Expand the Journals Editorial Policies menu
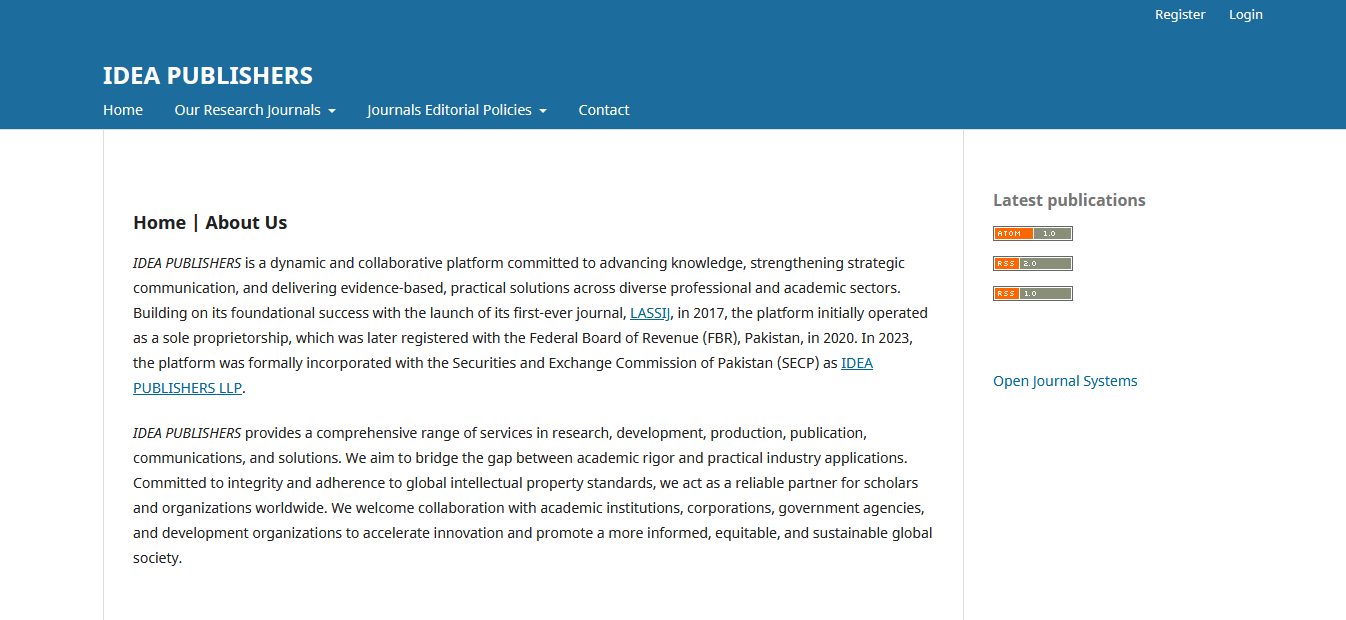 457,110
